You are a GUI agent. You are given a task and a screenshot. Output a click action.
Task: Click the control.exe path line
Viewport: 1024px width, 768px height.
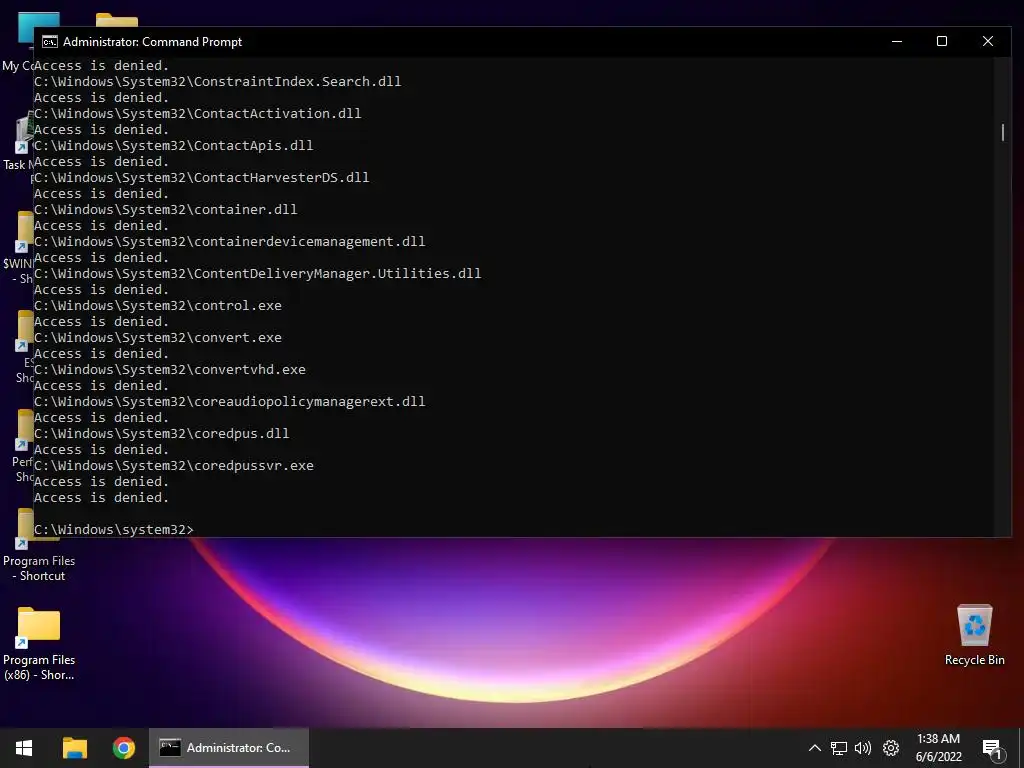(158, 306)
